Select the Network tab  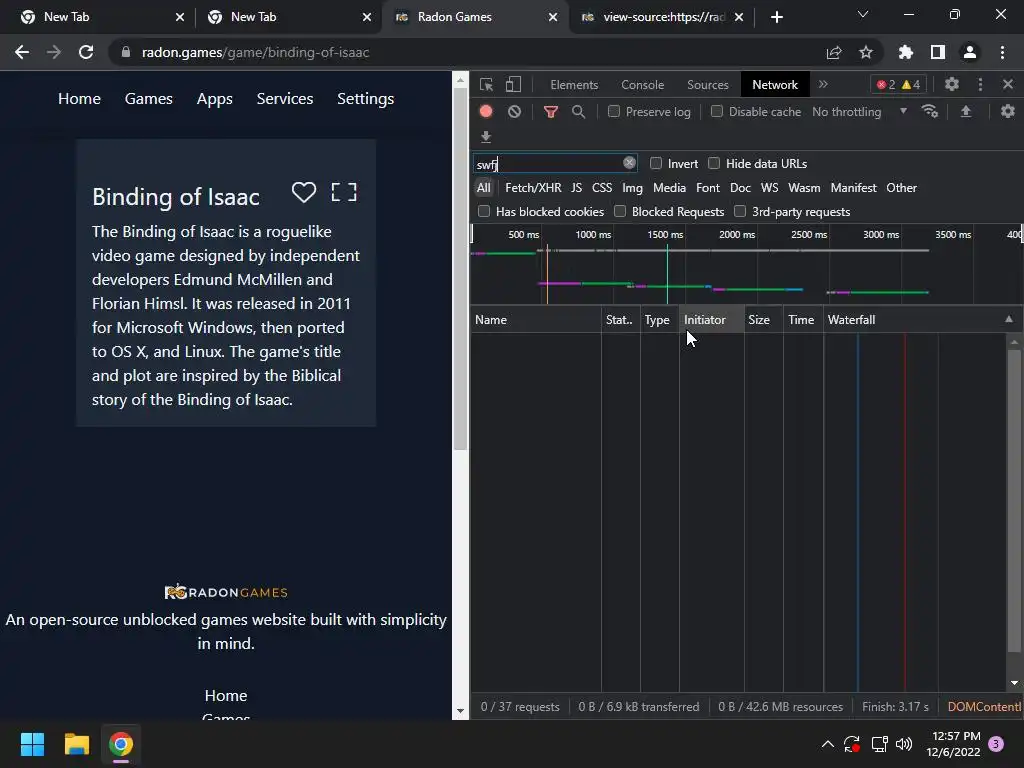(775, 85)
